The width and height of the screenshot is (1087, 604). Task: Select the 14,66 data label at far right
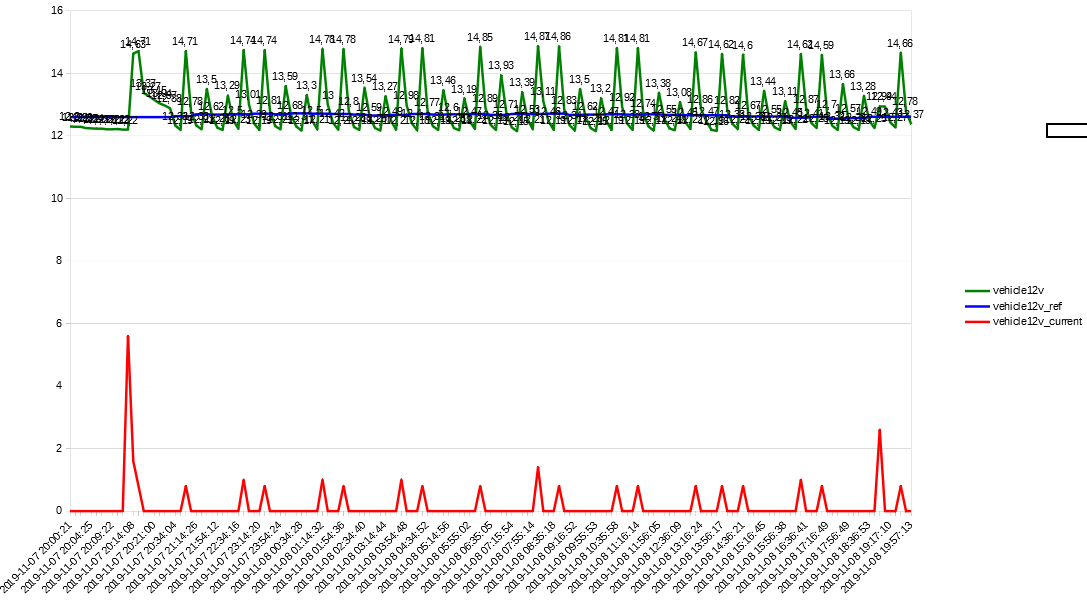click(x=900, y=44)
